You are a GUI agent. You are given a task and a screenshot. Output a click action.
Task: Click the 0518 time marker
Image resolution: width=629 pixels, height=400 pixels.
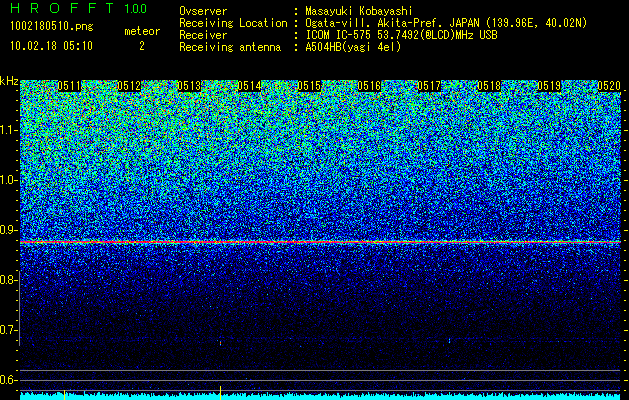[489, 86]
